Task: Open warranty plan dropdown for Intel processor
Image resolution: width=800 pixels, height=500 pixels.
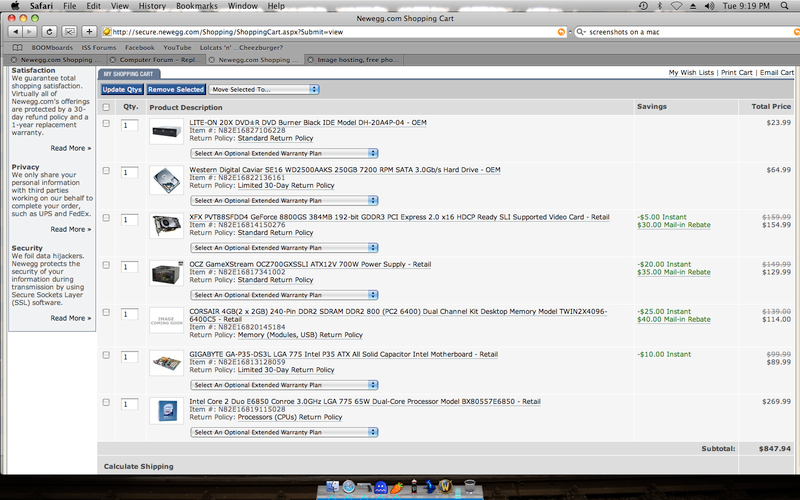Action: coord(284,432)
